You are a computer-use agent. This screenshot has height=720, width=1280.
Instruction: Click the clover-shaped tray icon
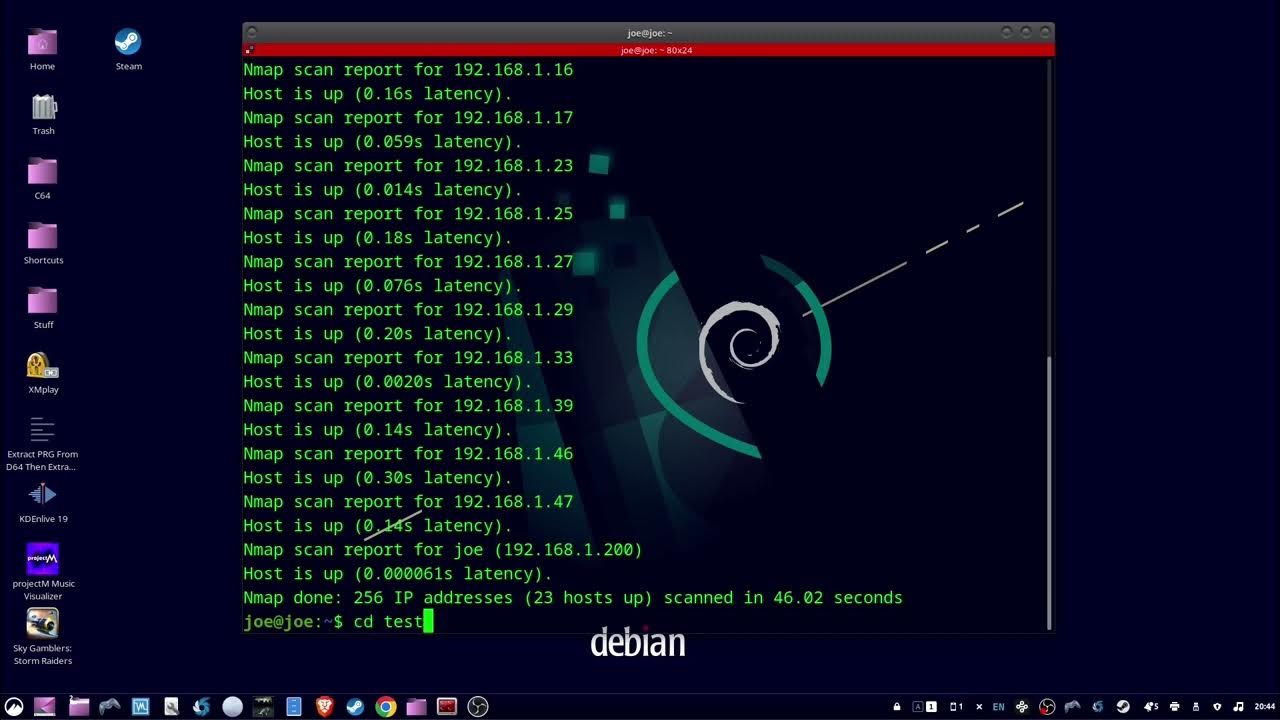[x=1022, y=706]
